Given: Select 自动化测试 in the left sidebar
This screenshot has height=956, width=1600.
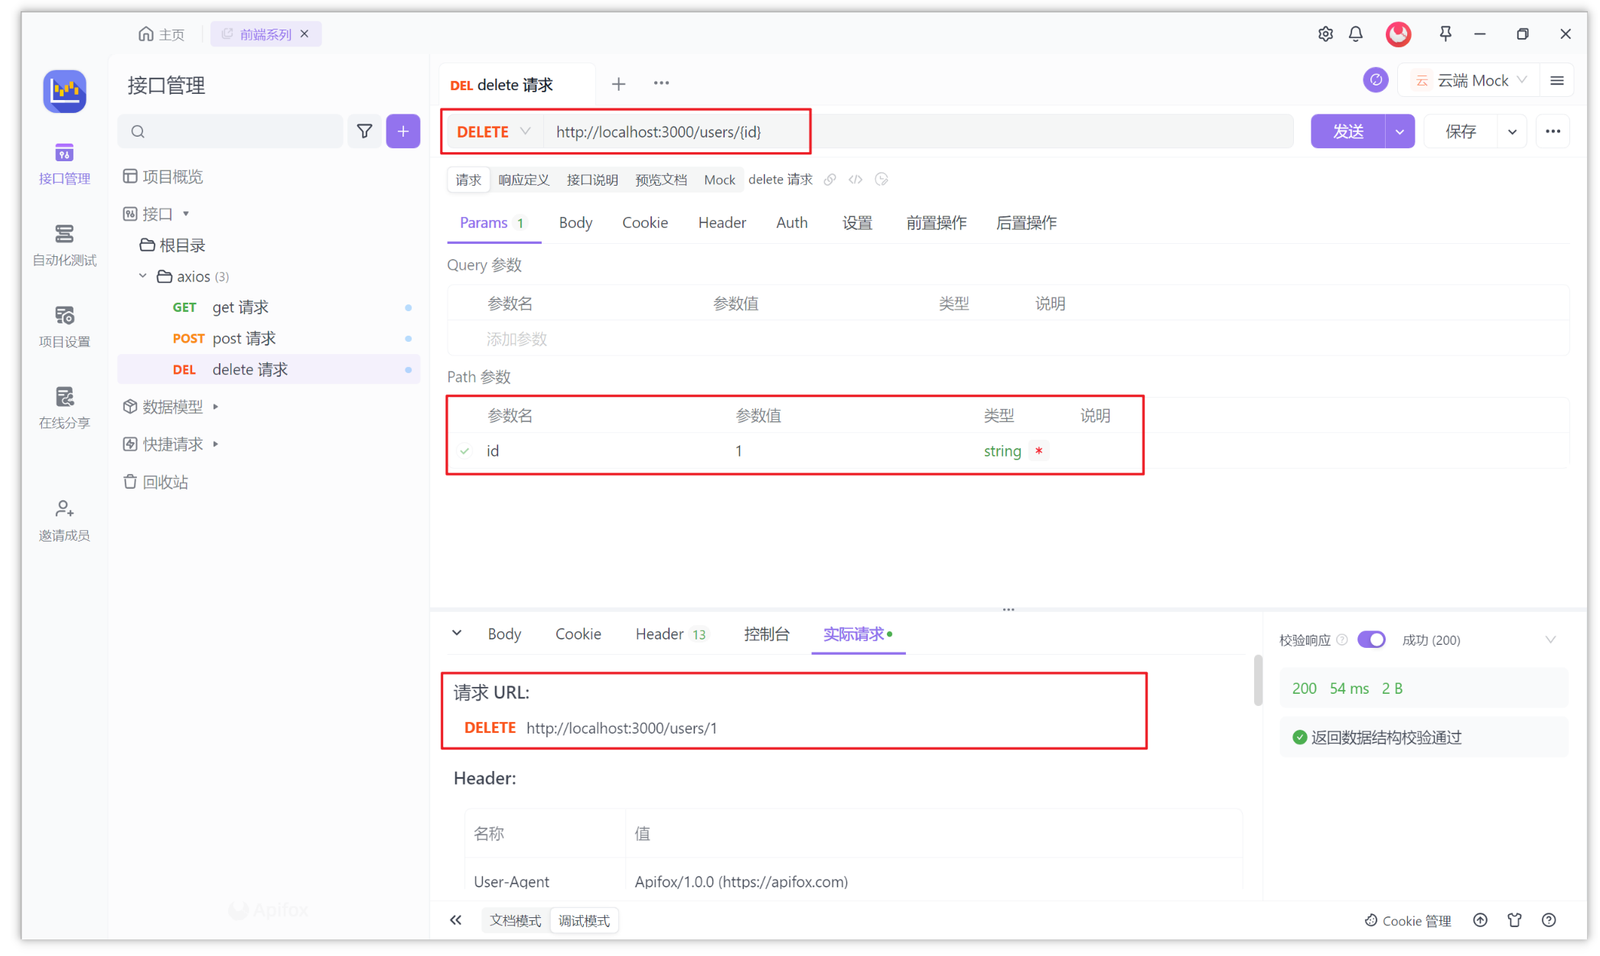Looking at the screenshot, I should coord(64,245).
